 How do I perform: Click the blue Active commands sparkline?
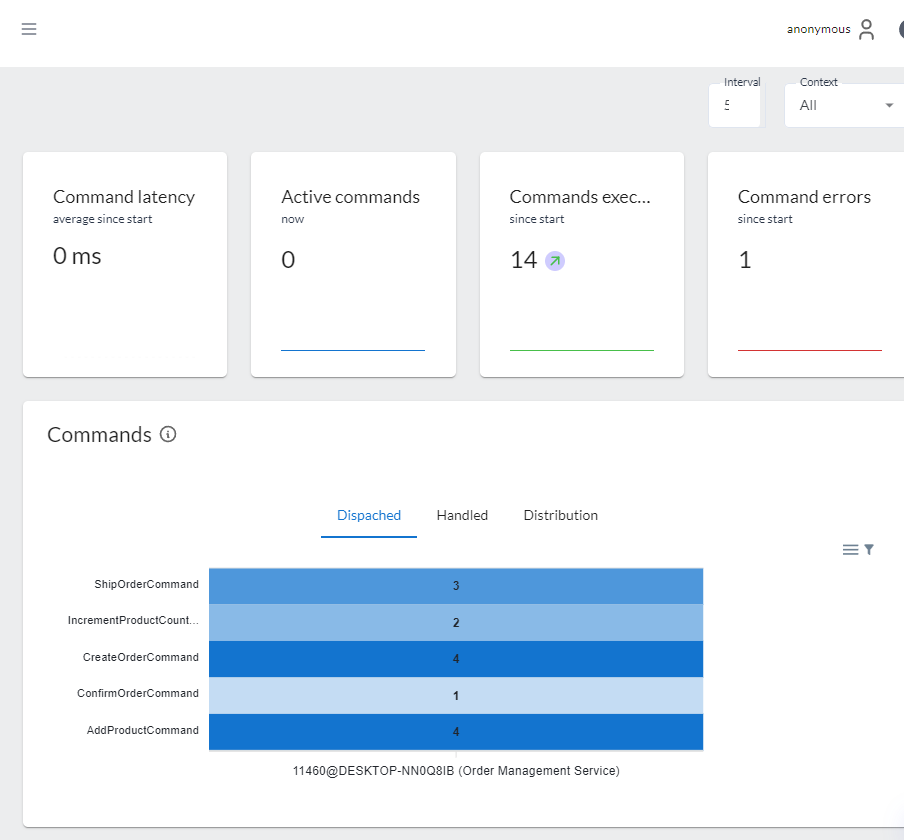click(x=353, y=350)
